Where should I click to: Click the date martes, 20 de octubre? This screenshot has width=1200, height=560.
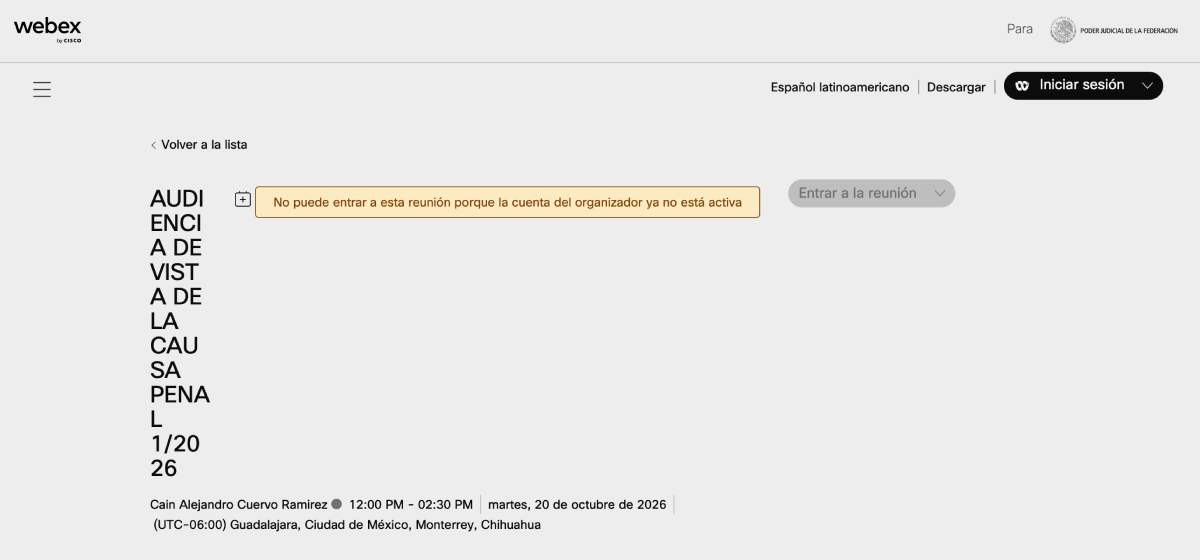tap(577, 504)
